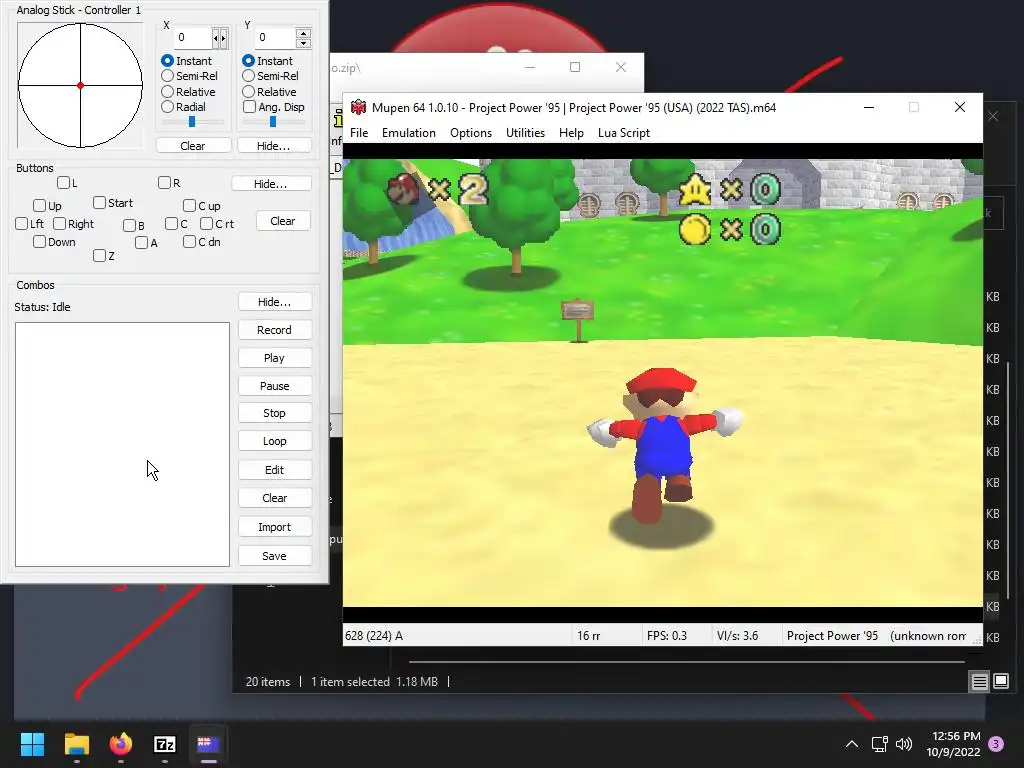Image resolution: width=1024 pixels, height=768 pixels.
Task: Open the Options menu
Action: pos(471,133)
